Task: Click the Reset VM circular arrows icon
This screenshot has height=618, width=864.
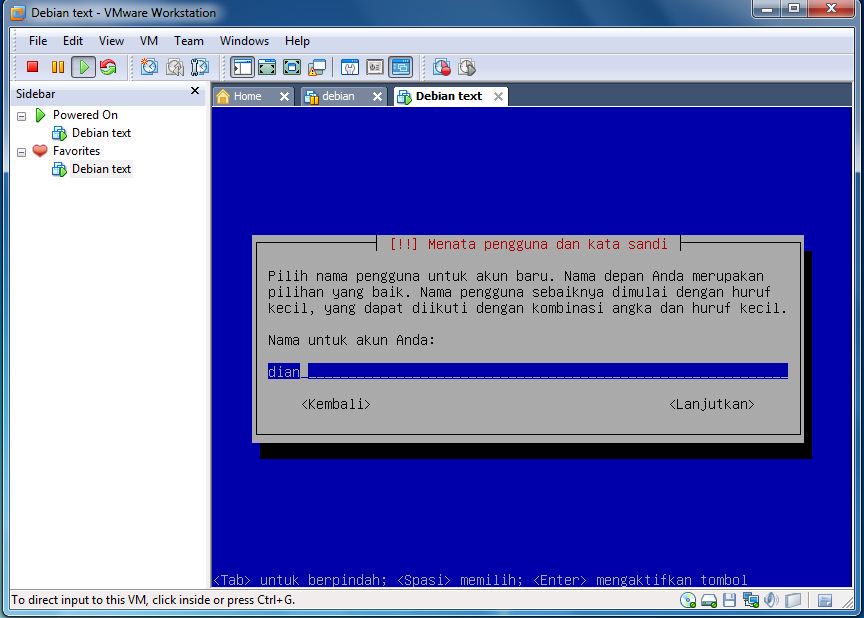Action: 109,67
